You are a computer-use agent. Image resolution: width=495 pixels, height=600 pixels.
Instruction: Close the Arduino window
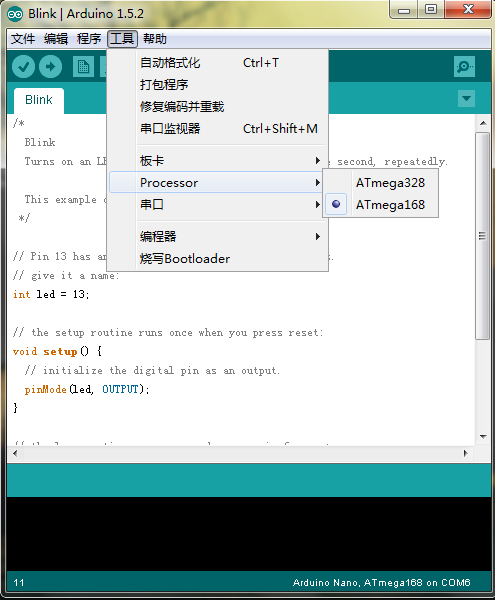coord(468,10)
